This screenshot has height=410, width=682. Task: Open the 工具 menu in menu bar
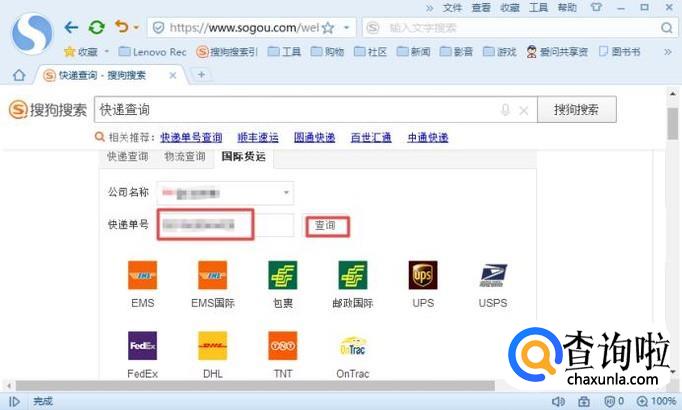click(x=538, y=7)
